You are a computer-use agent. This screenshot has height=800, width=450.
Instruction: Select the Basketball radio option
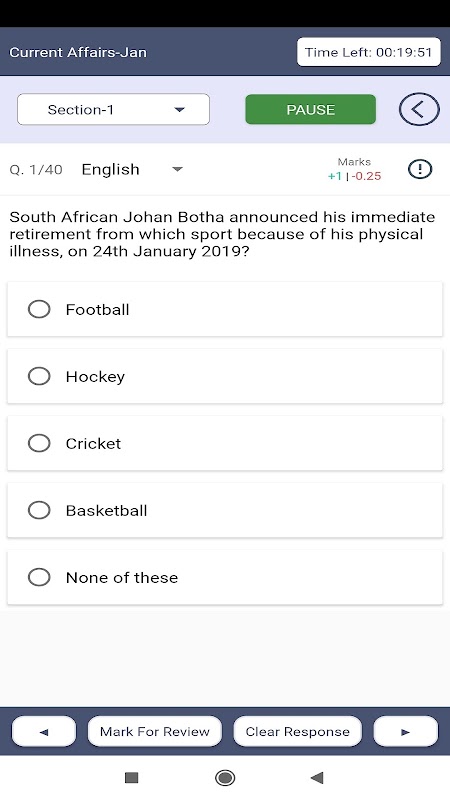pos(224,510)
